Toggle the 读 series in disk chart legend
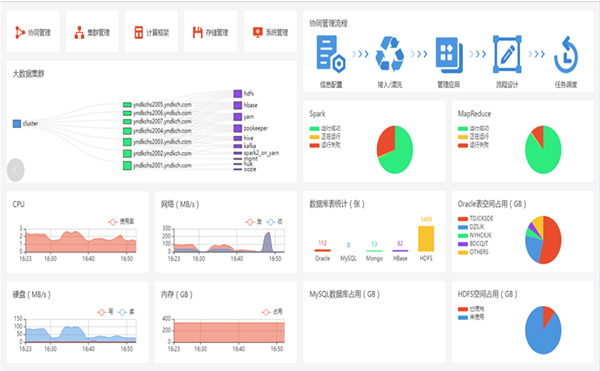Image resolution: width=600 pixels, height=371 pixels. pyautogui.click(x=126, y=312)
